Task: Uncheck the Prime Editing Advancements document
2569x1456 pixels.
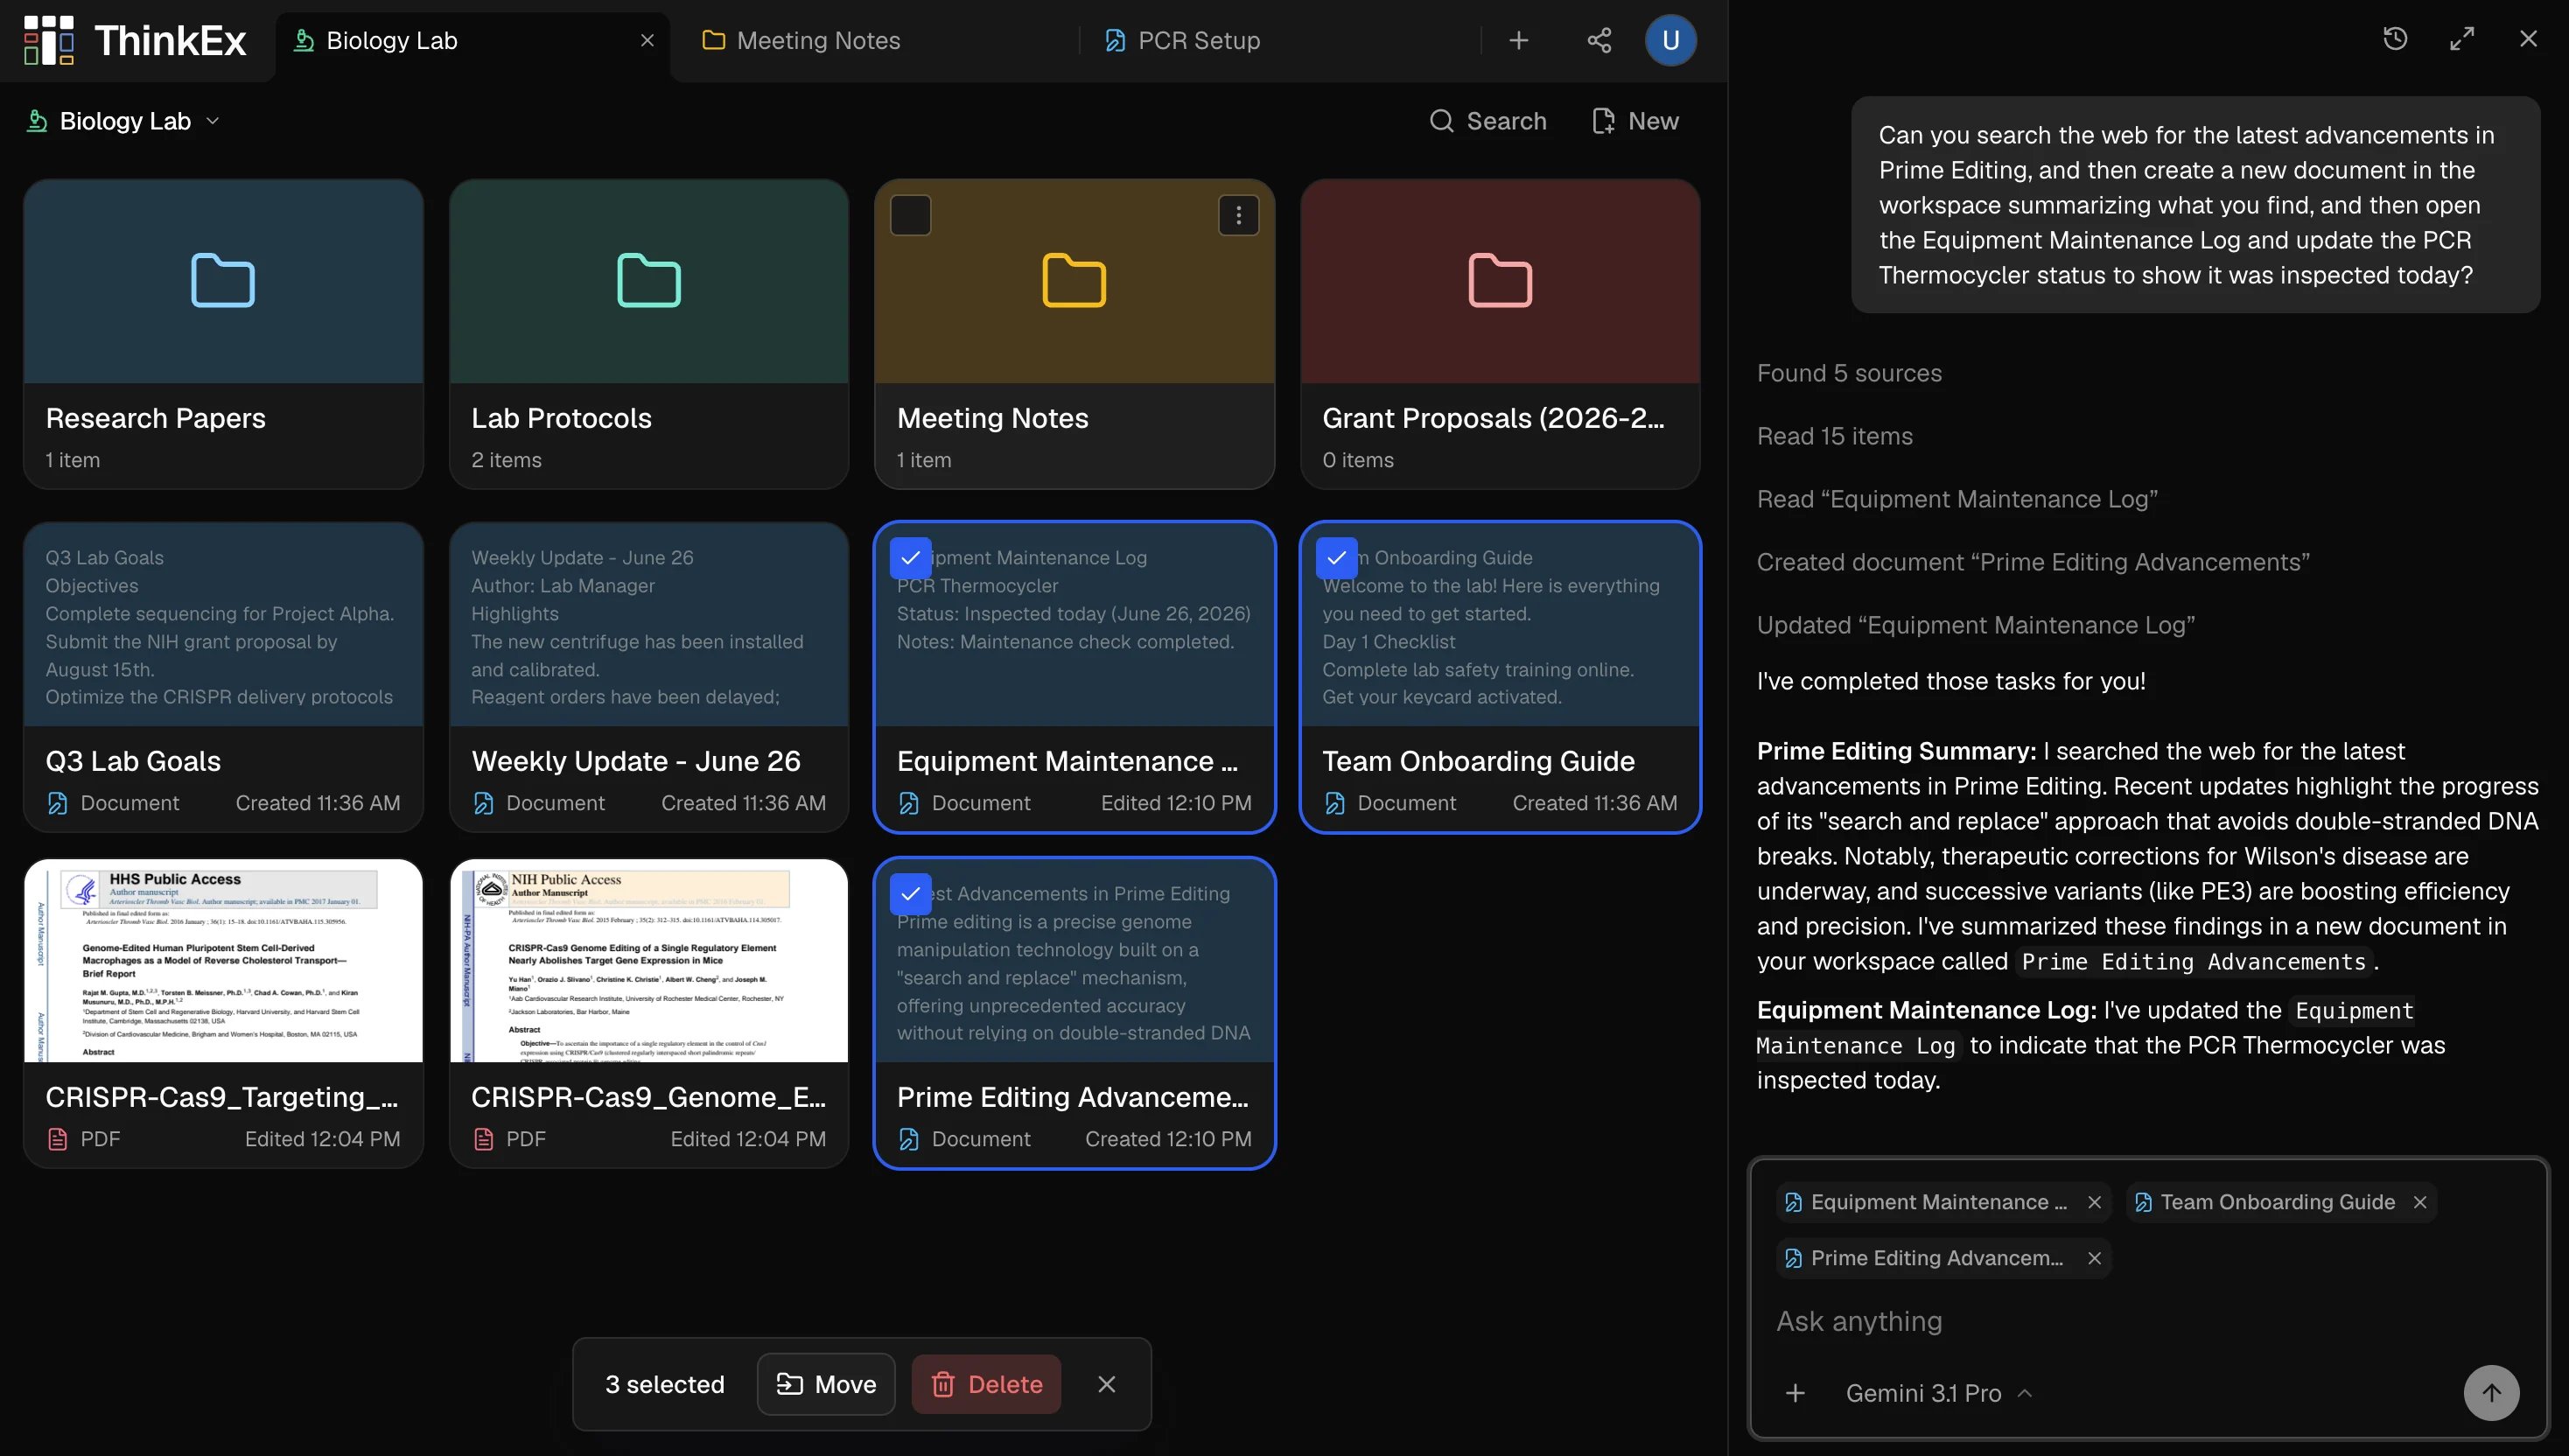Action: pos(910,894)
